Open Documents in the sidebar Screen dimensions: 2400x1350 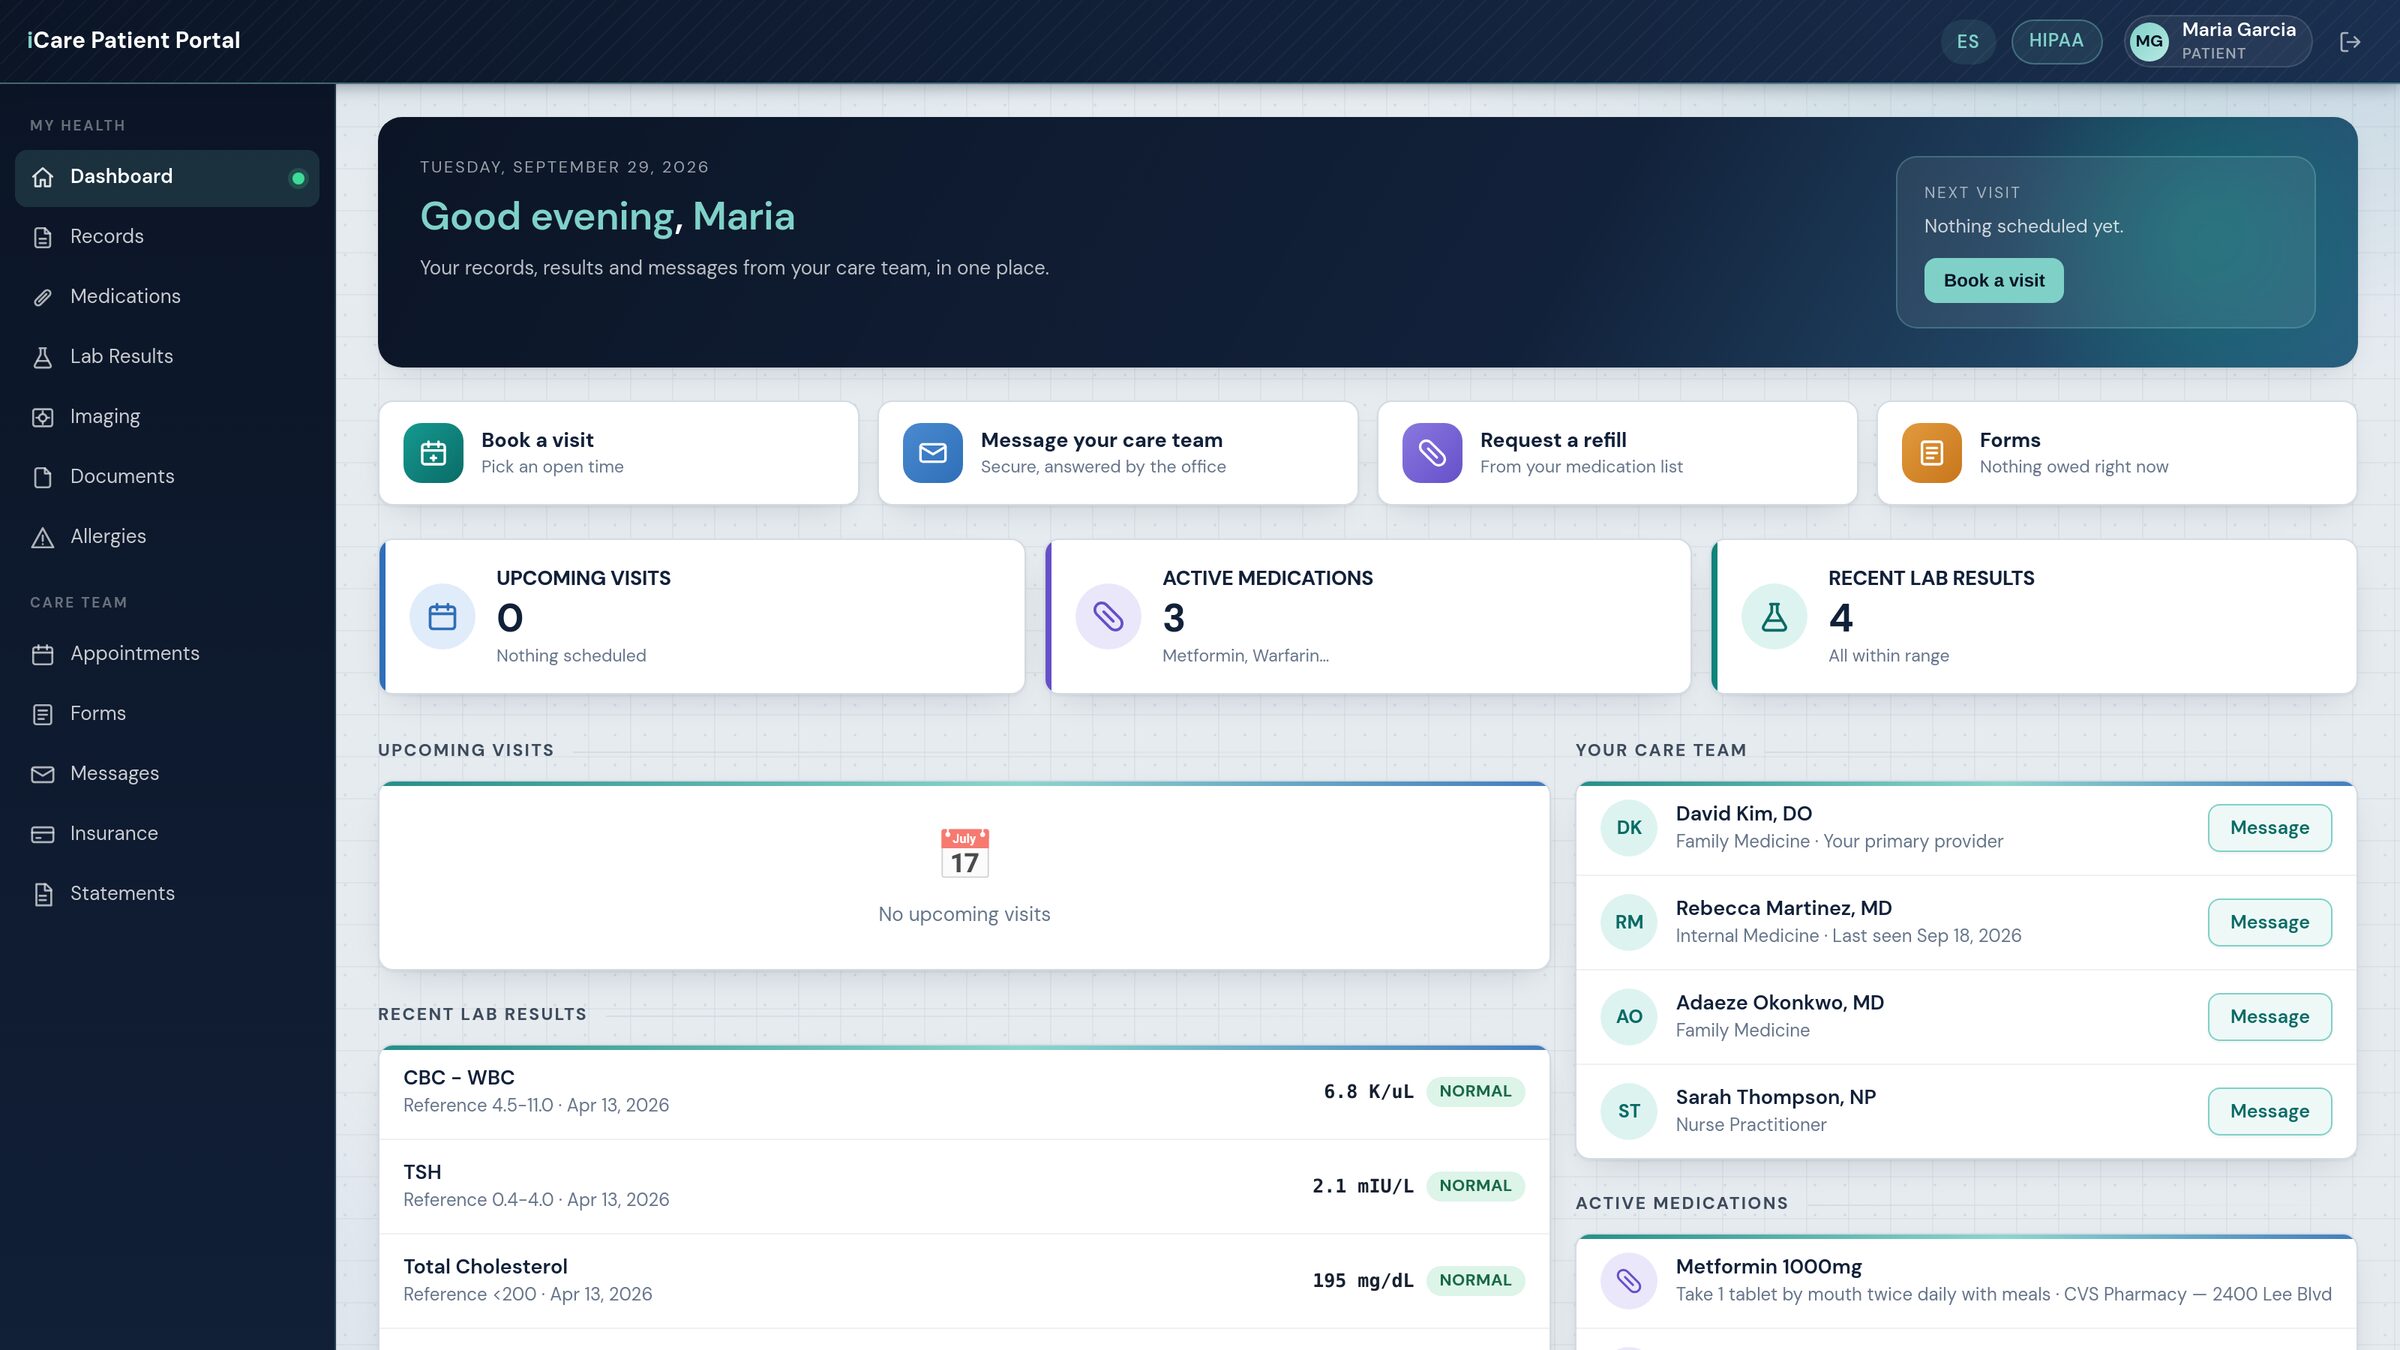(167, 477)
